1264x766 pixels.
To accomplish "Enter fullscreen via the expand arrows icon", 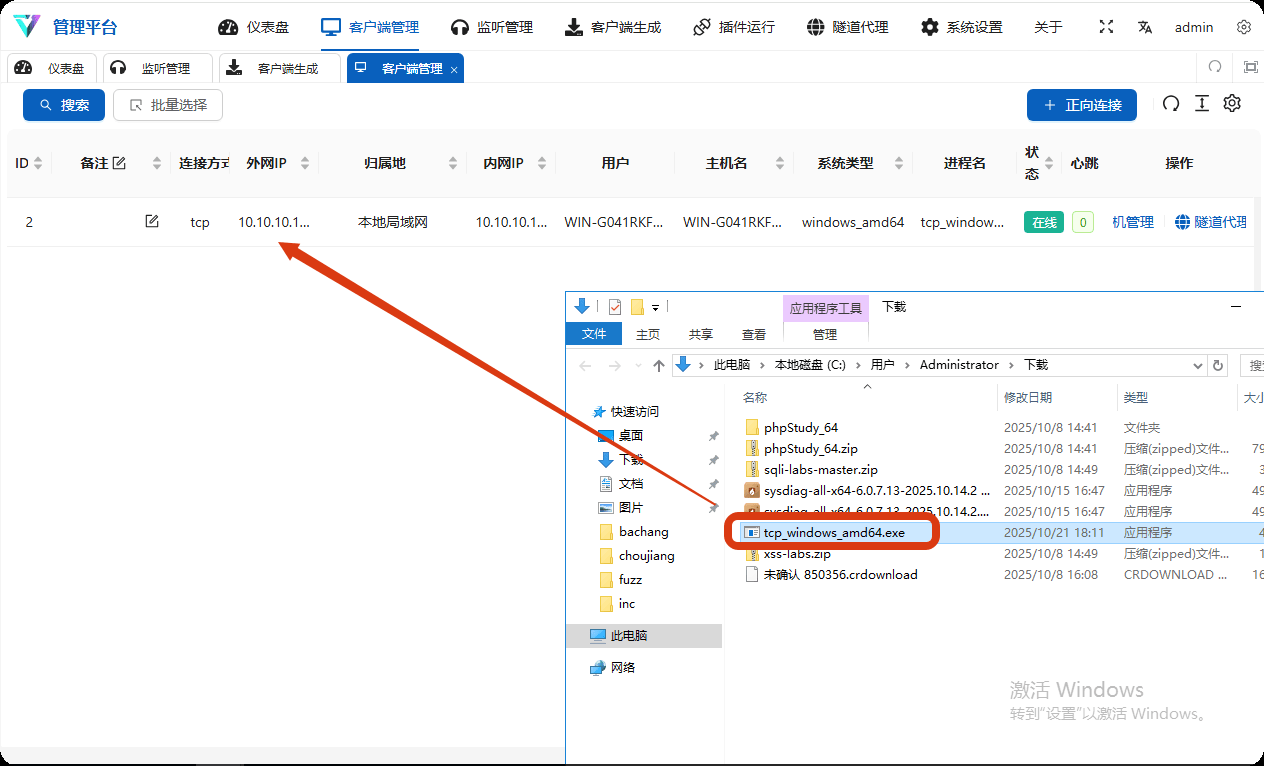I will (1106, 27).
